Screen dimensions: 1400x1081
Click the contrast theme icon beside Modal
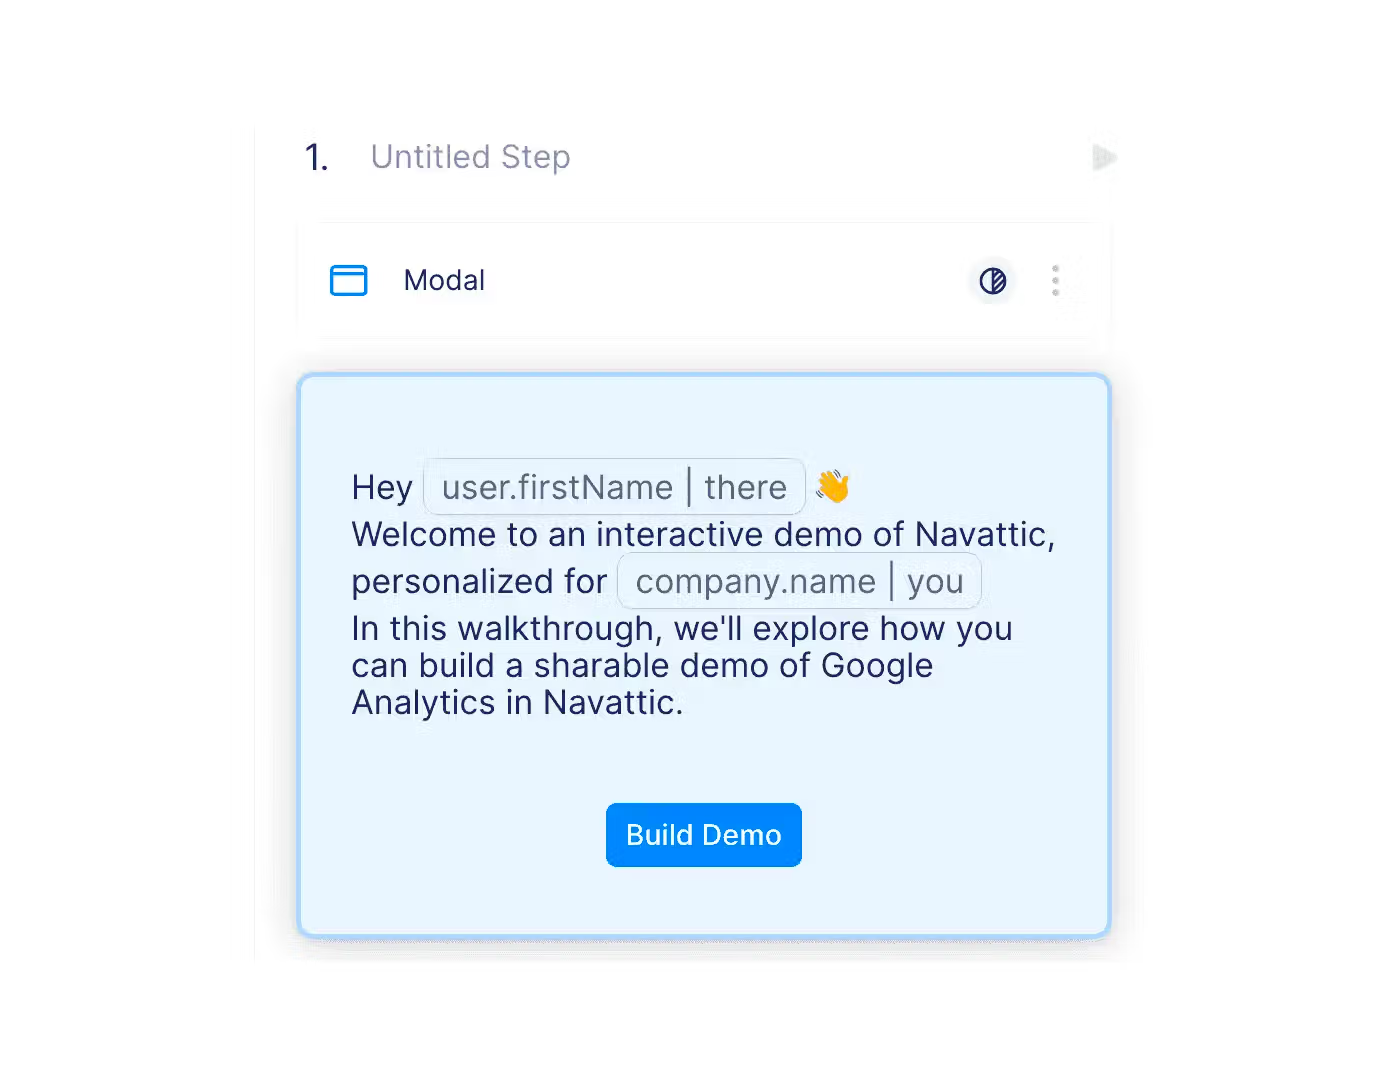click(x=991, y=281)
